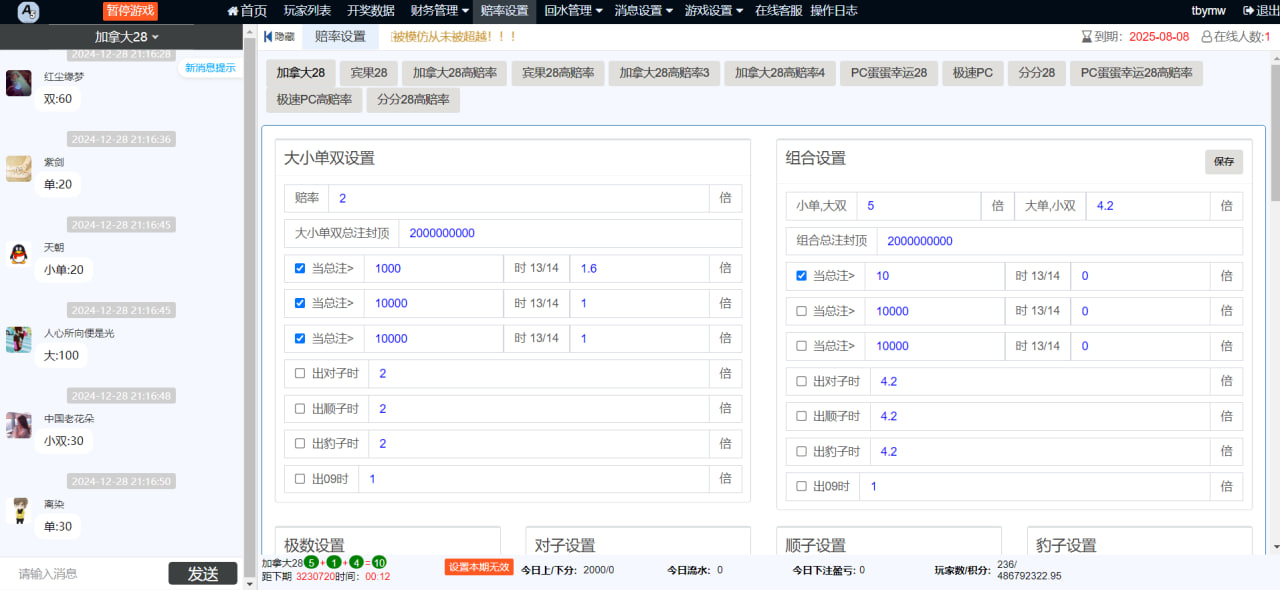Click the 隐藏 hide-sidebar arrow icon
1280x590 pixels.
(x=268, y=37)
